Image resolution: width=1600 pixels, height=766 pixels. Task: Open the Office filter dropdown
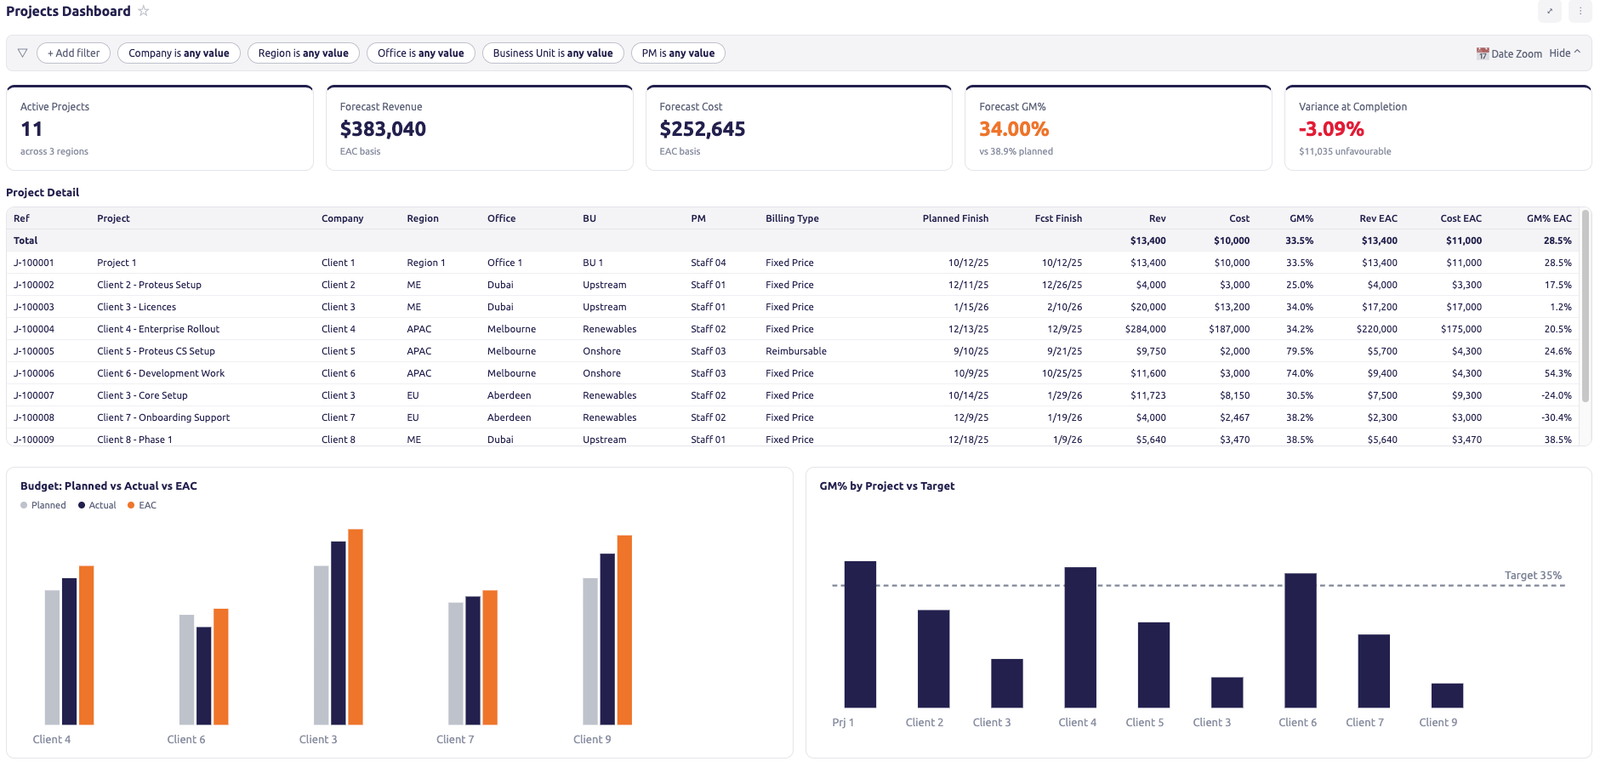(421, 53)
